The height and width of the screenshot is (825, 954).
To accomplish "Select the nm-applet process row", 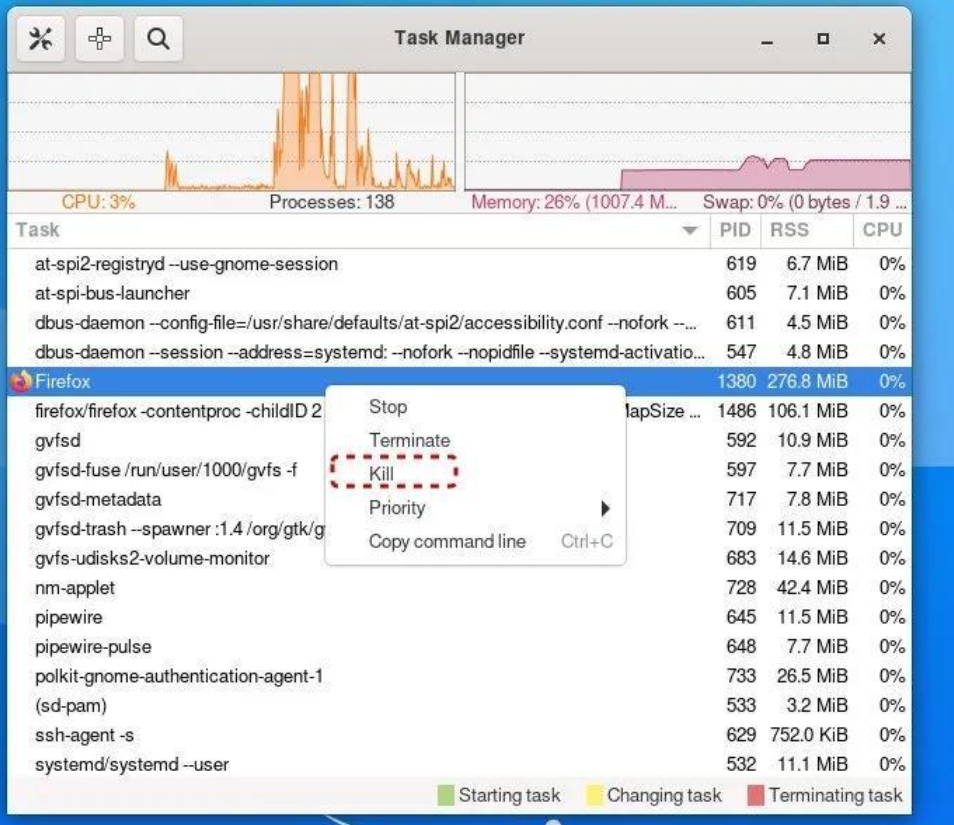I will point(75,588).
